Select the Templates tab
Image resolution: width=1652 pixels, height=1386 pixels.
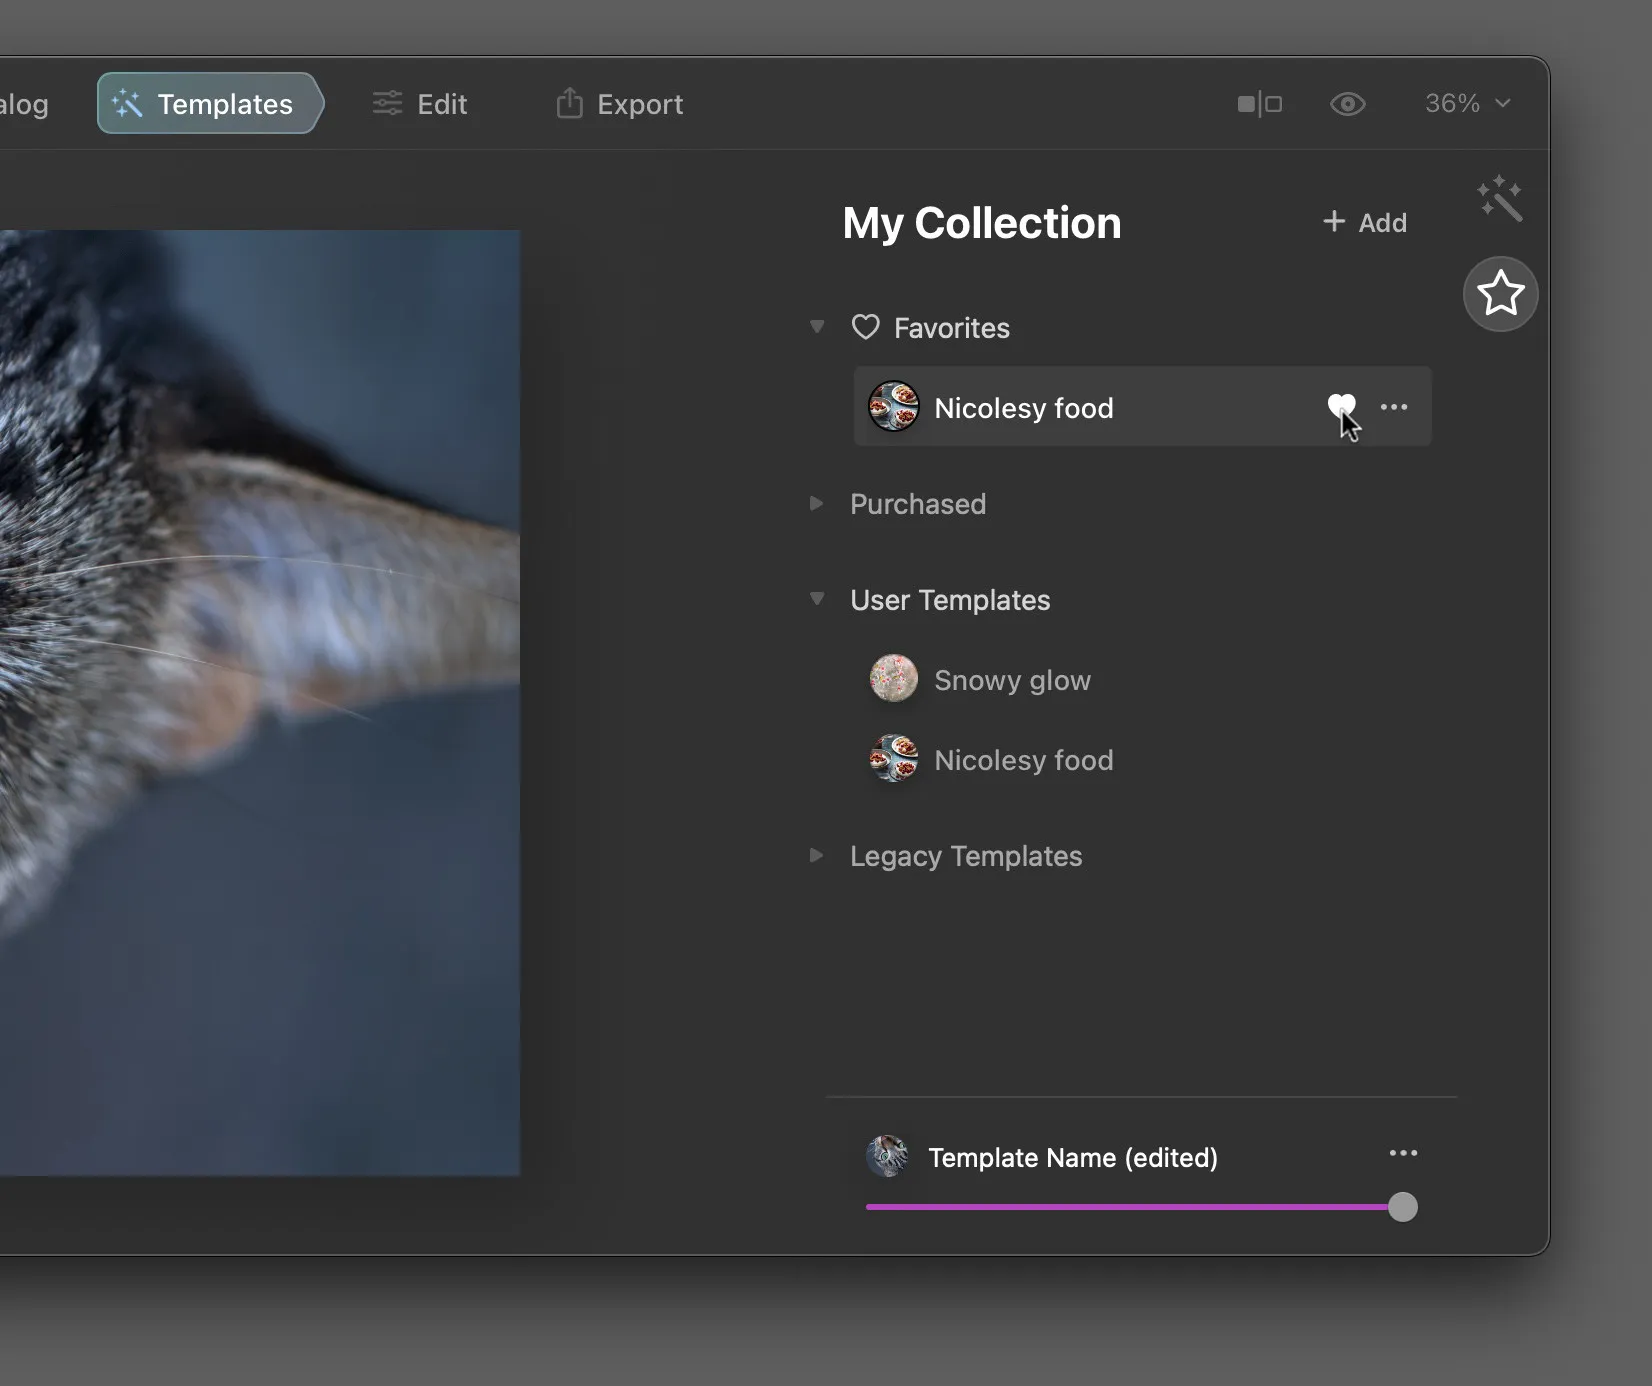tap(205, 104)
